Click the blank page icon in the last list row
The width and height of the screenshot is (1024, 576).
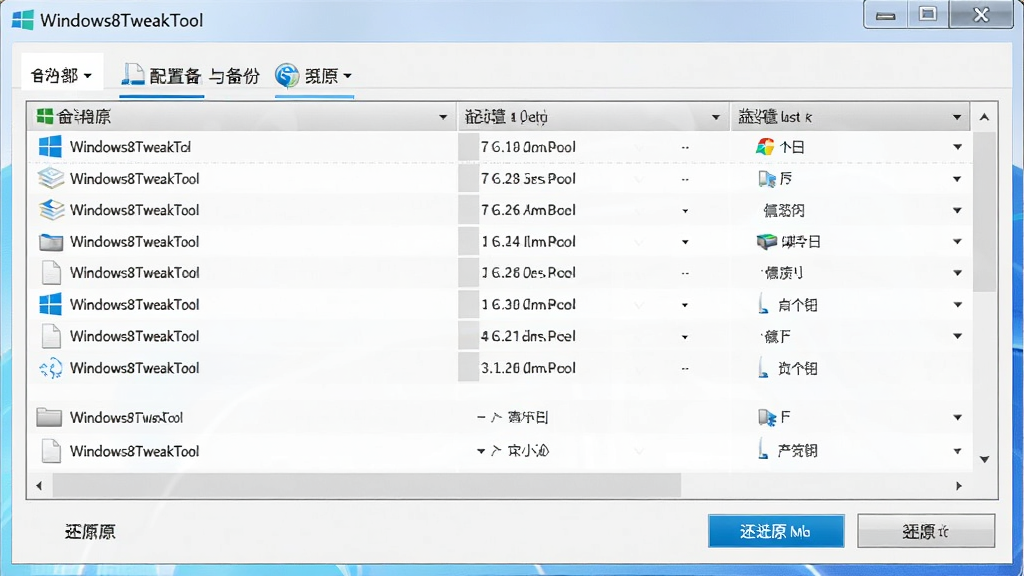[x=51, y=451]
